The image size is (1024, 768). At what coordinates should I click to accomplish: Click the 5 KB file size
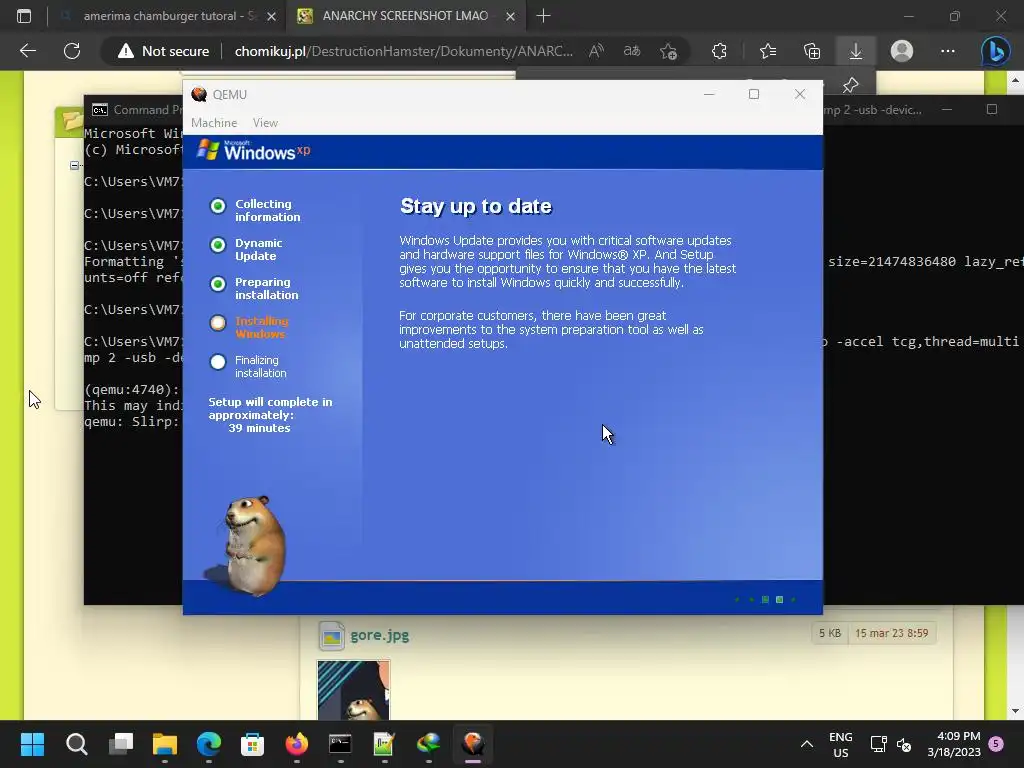[830, 633]
